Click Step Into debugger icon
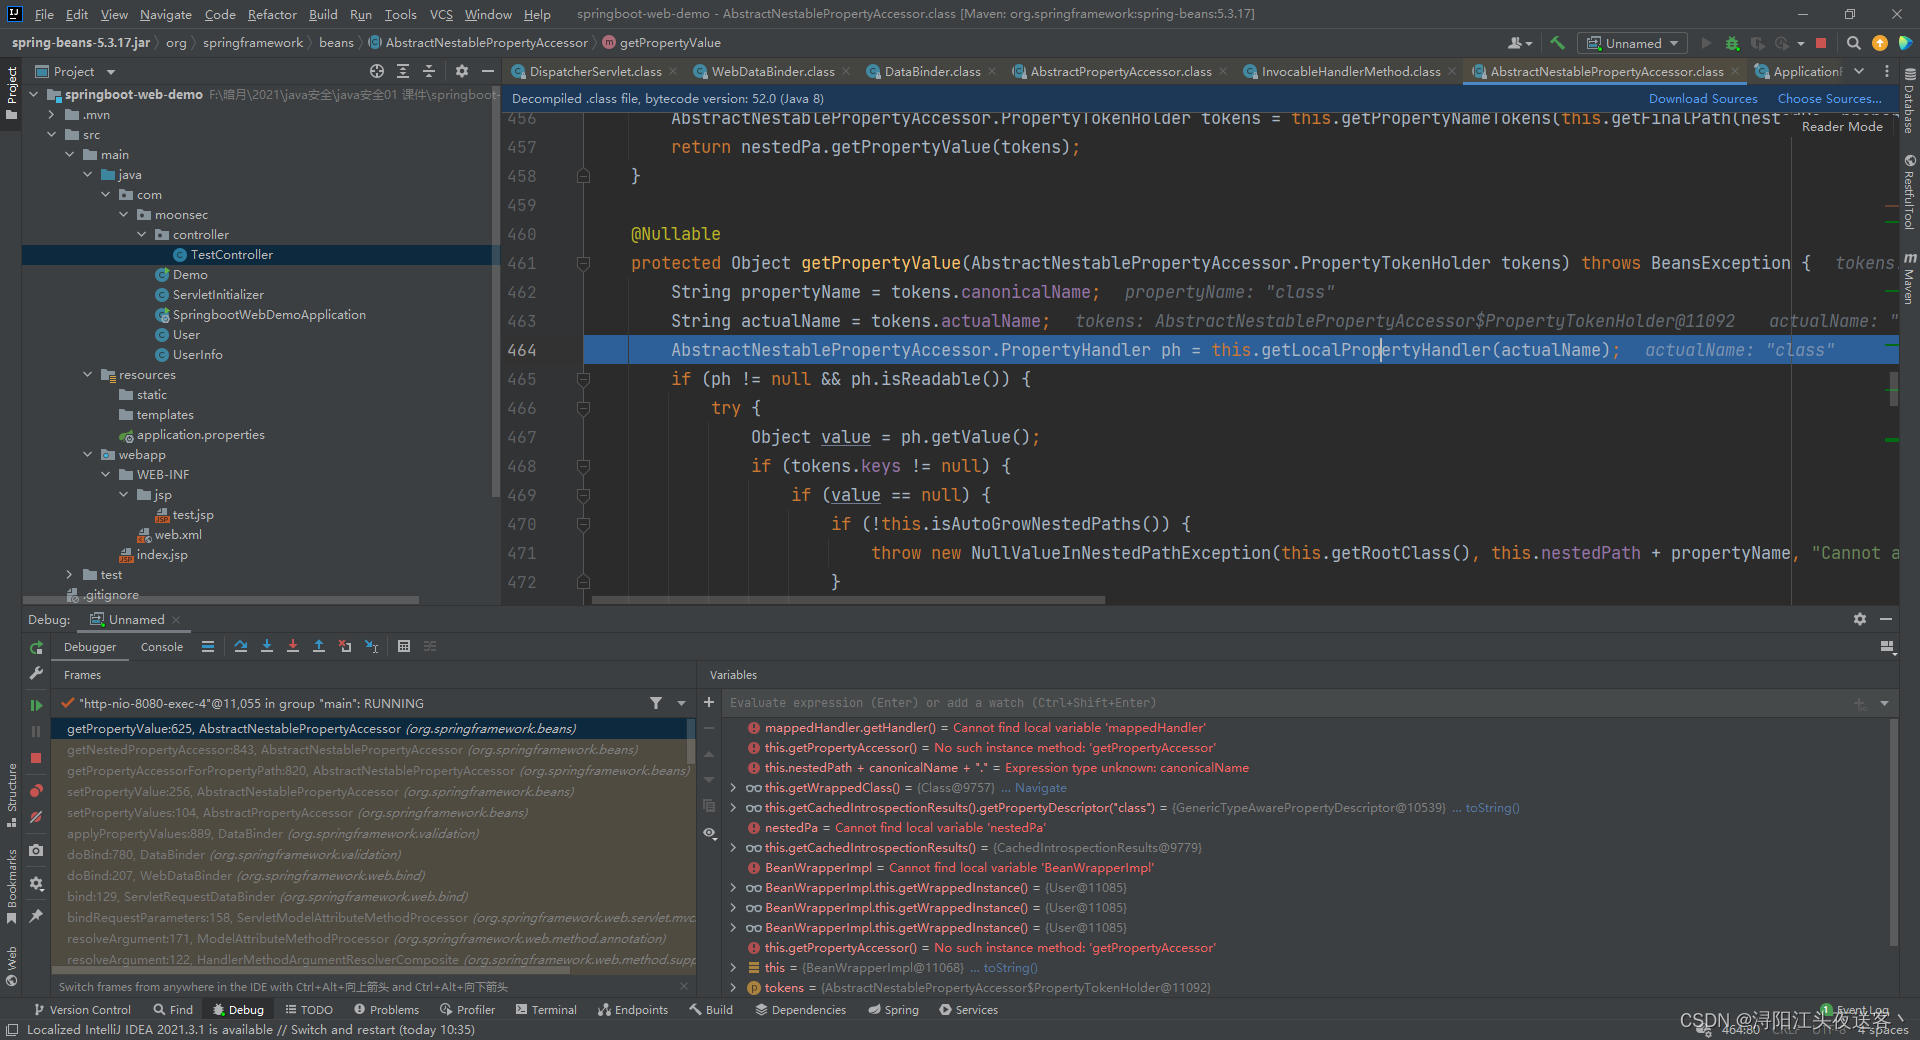1920x1040 pixels. click(x=267, y=646)
